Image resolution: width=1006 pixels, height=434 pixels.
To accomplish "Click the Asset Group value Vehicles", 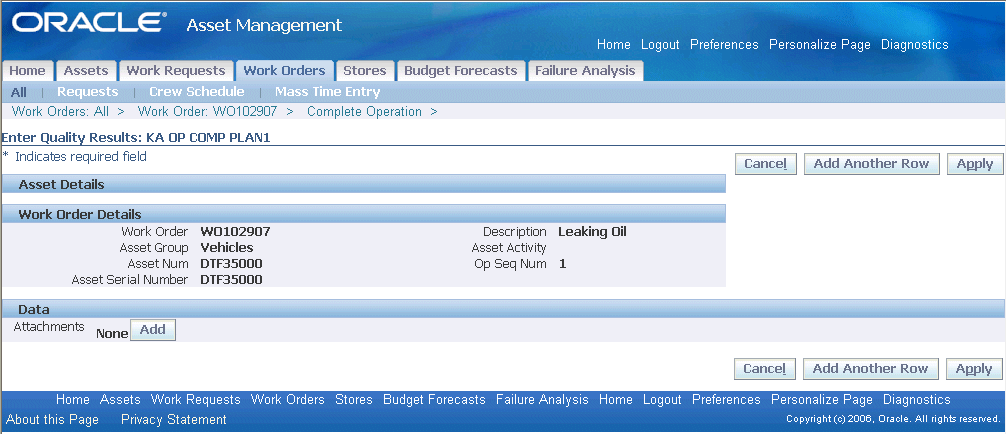I will (x=227, y=248).
